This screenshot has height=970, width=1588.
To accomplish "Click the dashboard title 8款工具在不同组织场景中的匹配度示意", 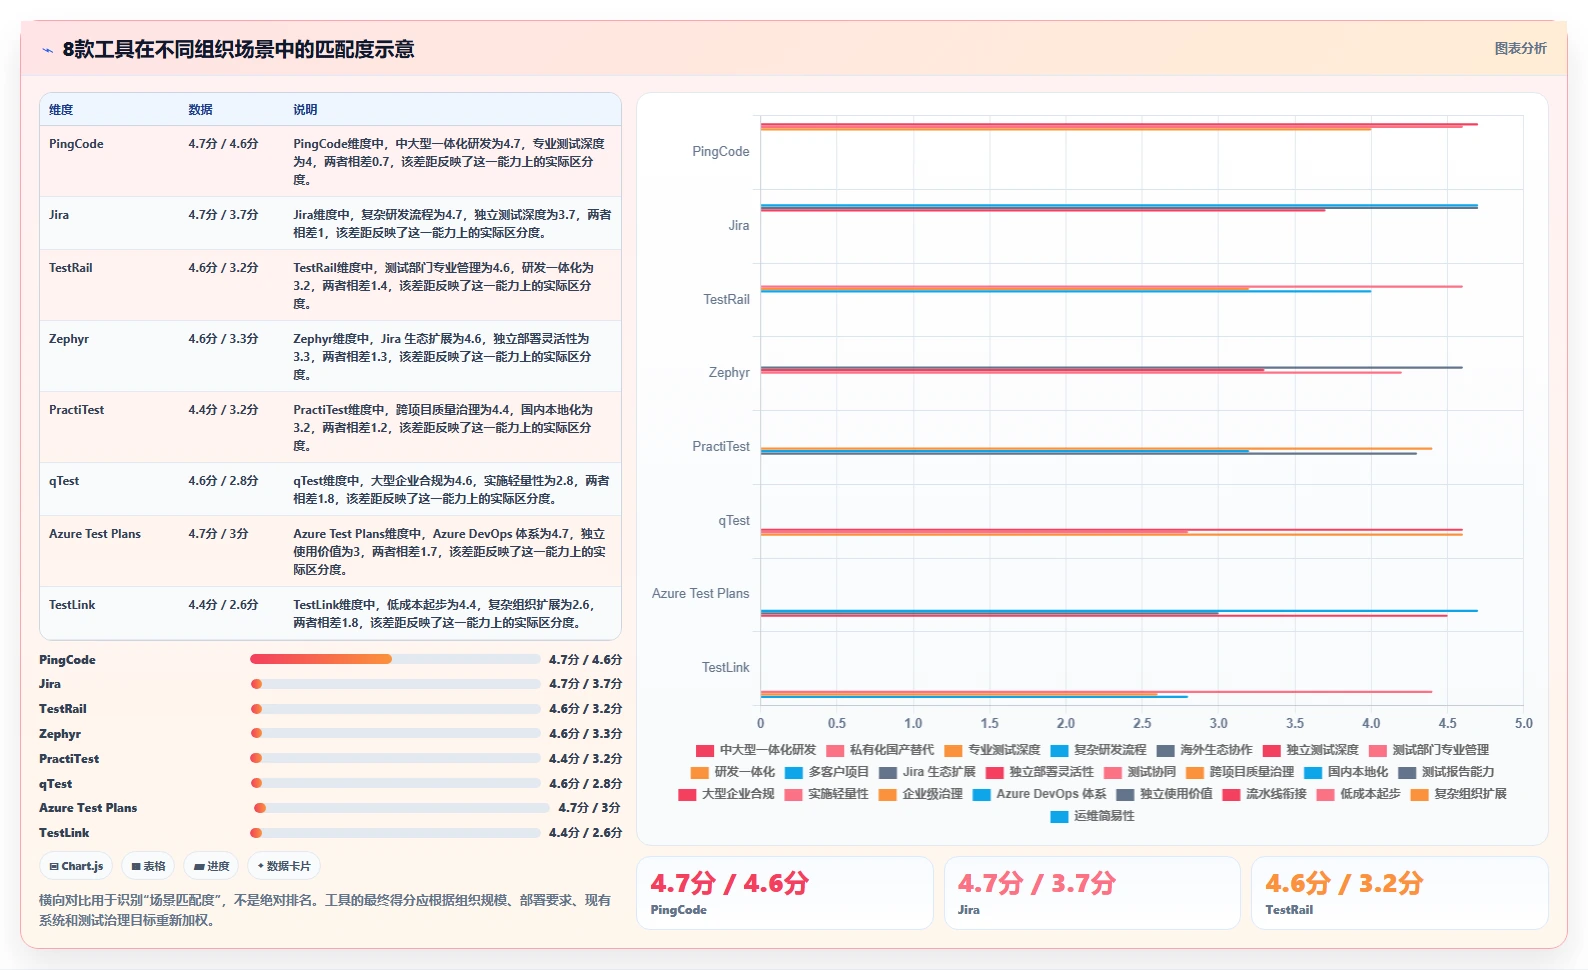I will (238, 50).
